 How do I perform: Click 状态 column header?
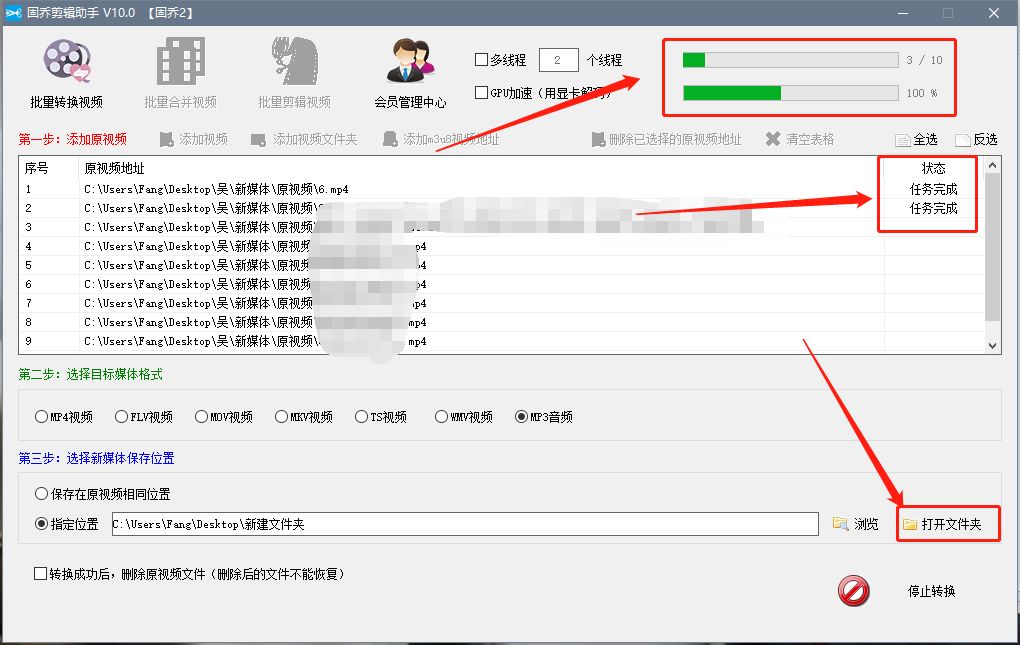pos(933,168)
